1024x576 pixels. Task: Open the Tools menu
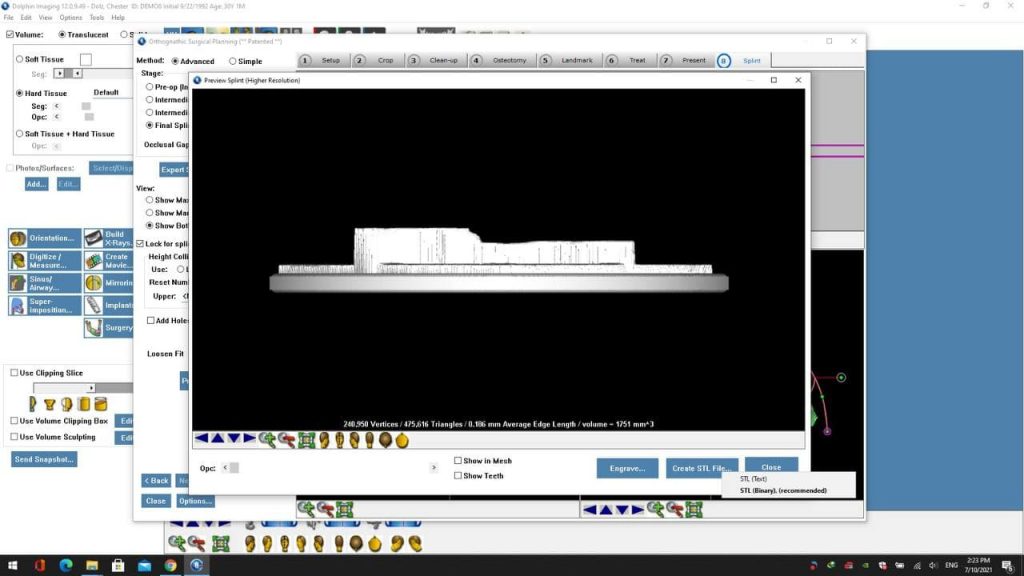[x=96, y=17]
